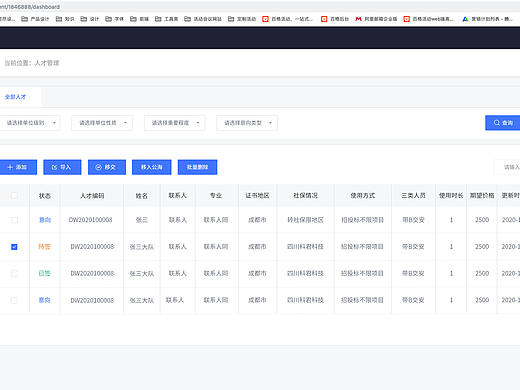Open the 百格活动web端 bookmark
Viewport: 520px width, 390px height.
pos(429,19)
